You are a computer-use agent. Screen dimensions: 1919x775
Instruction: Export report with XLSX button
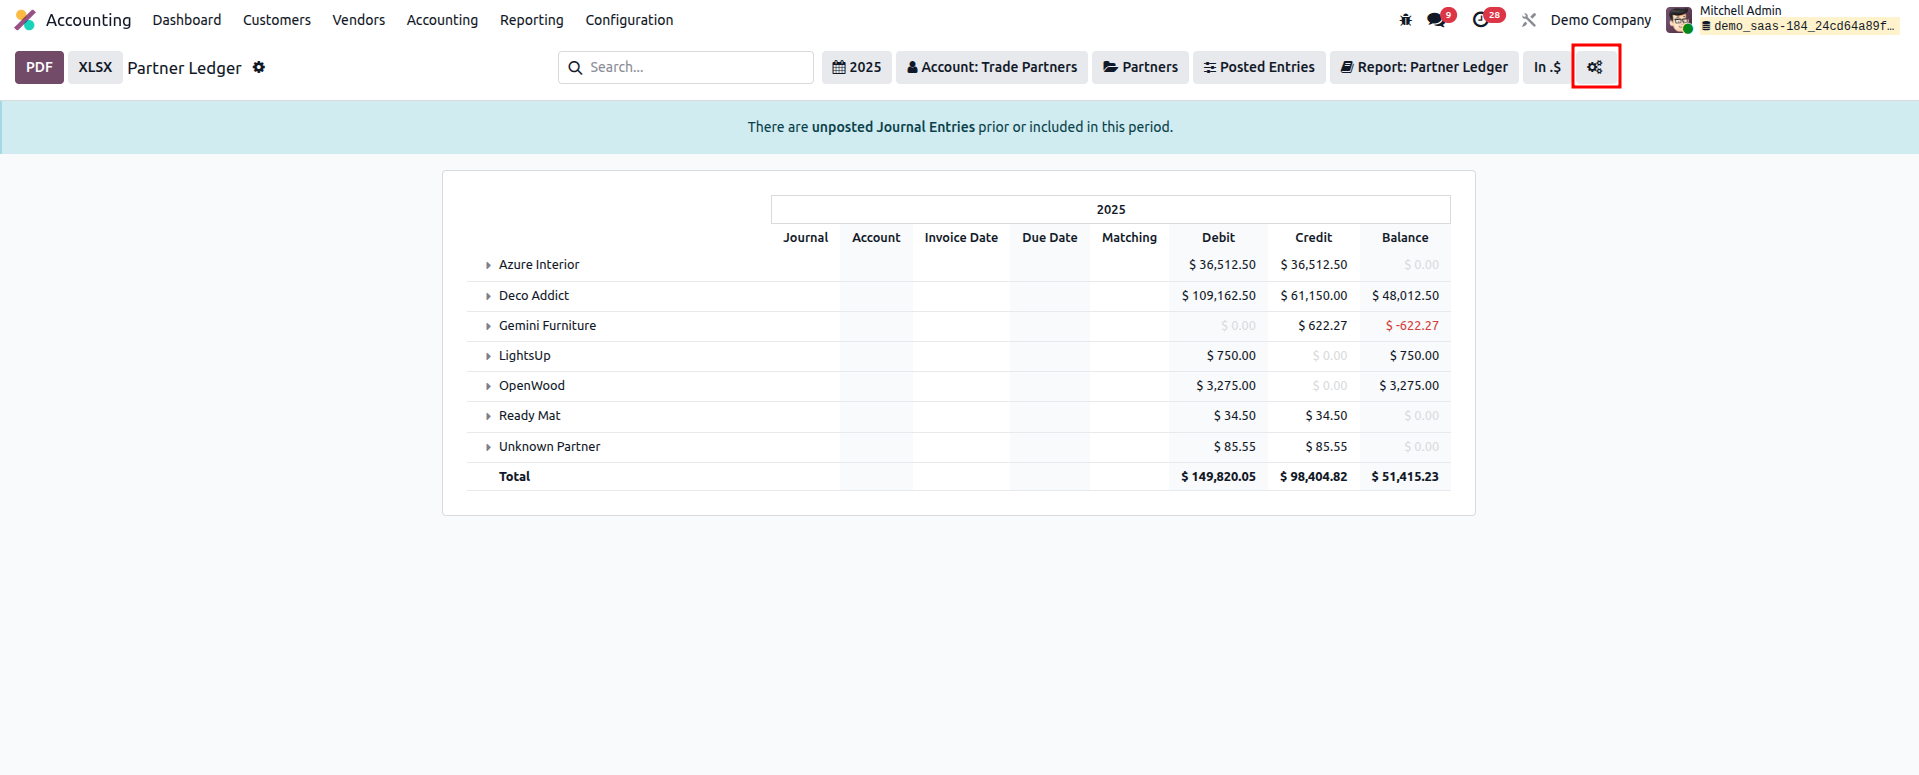point(95,67)
